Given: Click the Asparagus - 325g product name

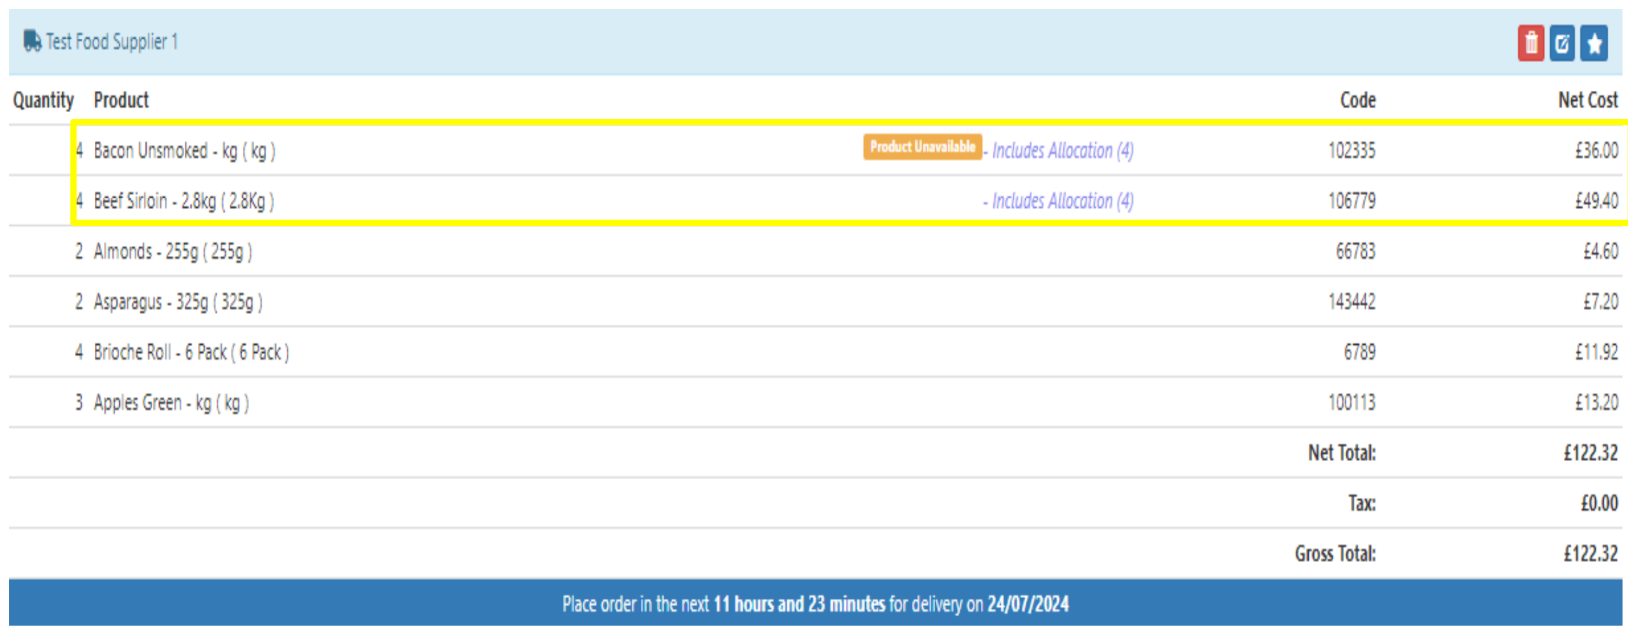Looking at the screenshot, I should 177,302.
